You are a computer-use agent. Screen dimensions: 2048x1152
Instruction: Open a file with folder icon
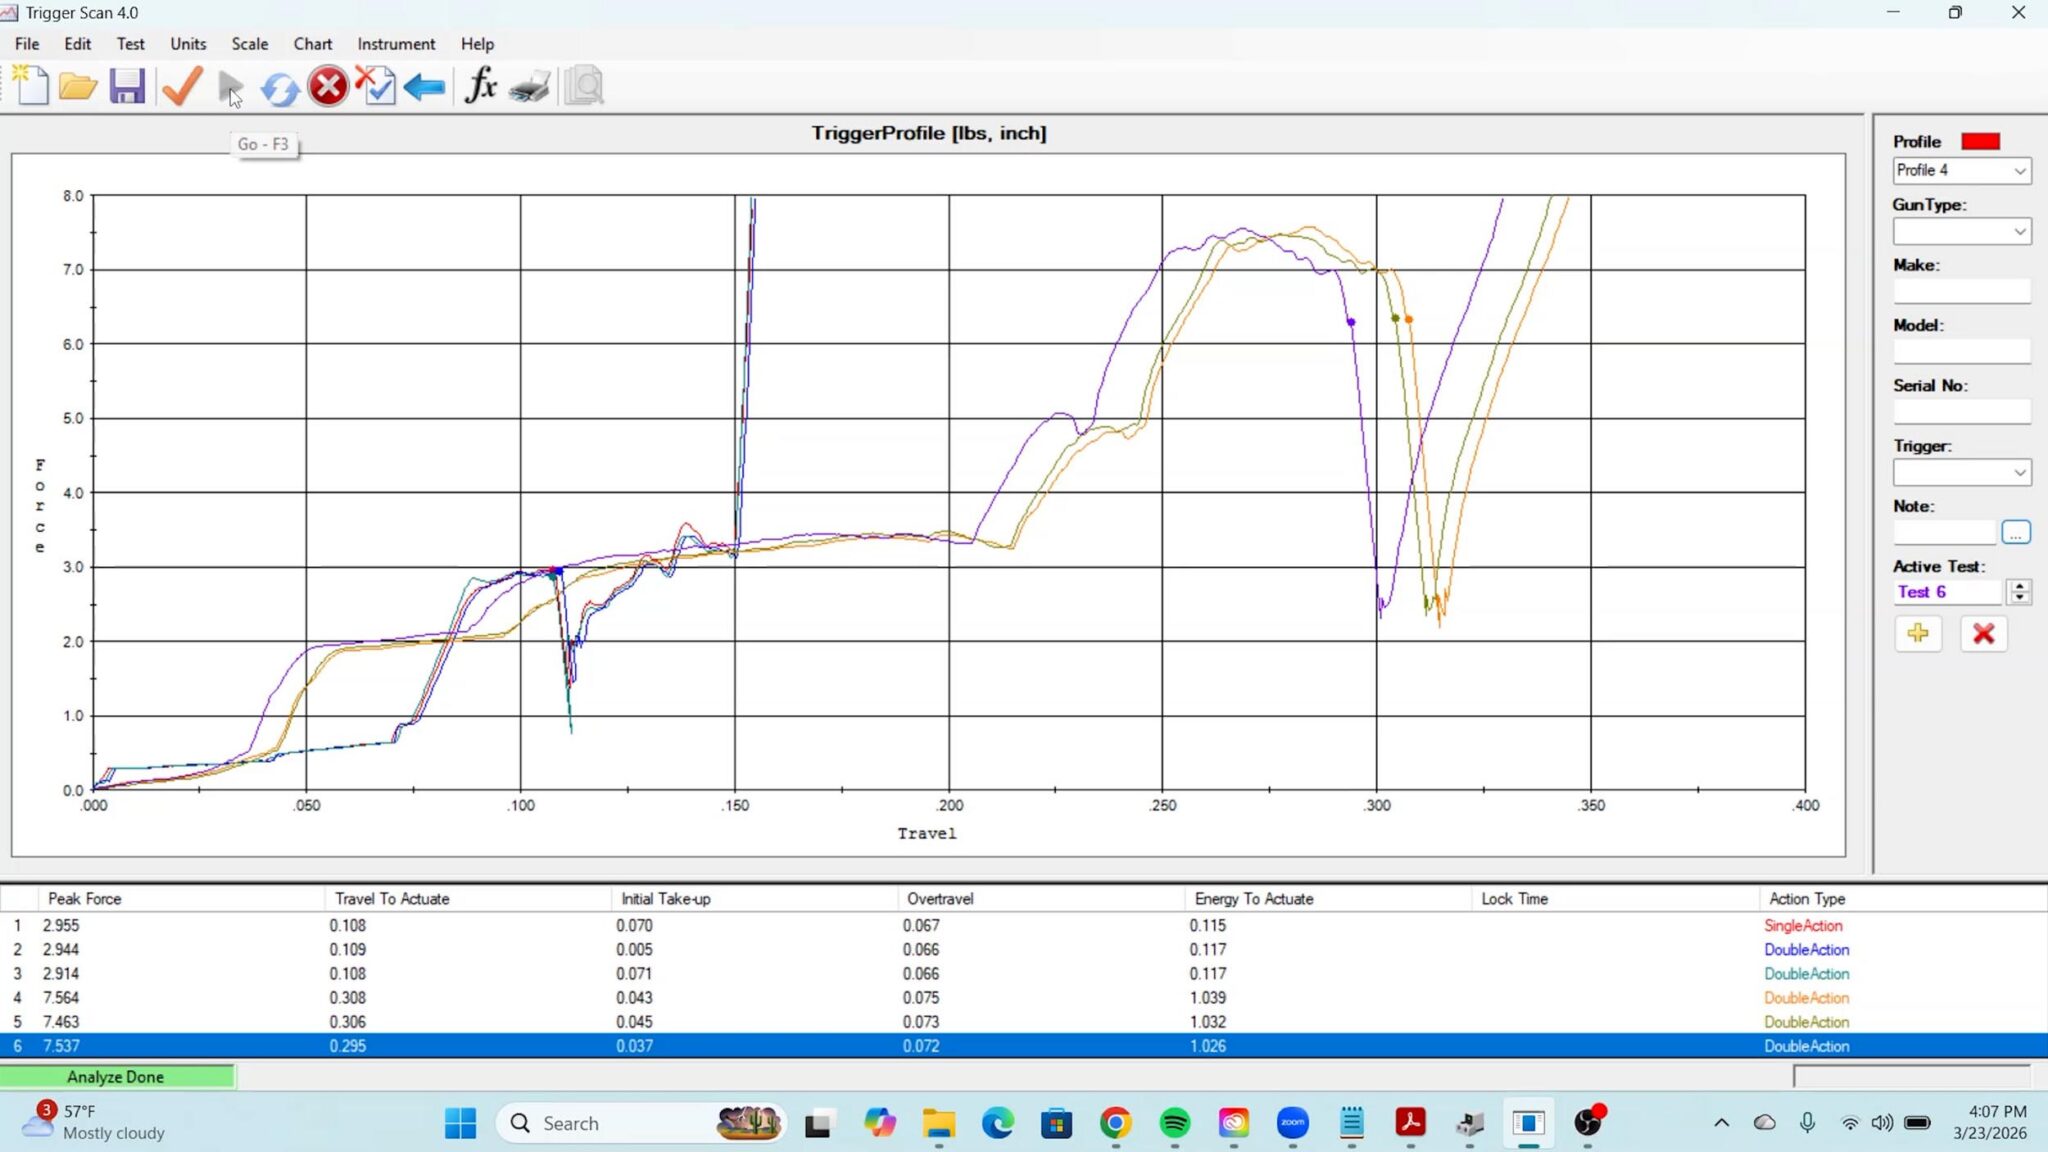pyautogui.click(x=78, y=87)
